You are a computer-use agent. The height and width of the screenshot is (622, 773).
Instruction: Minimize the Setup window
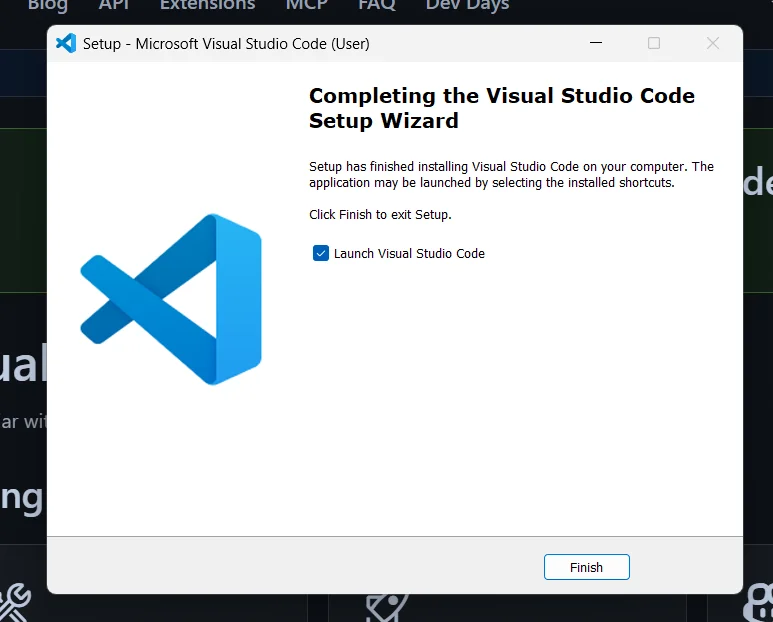click(x=596, y=43)
